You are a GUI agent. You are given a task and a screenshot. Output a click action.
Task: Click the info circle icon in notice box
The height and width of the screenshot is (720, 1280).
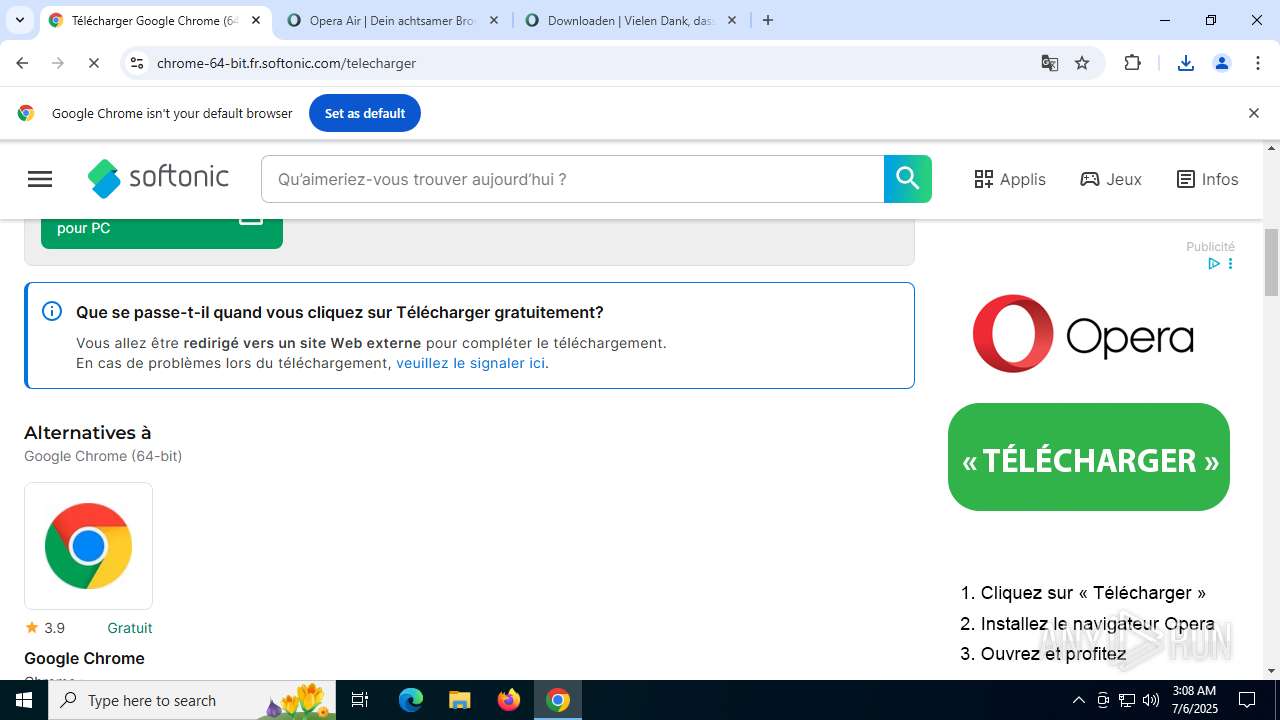(x=52, y=311)
